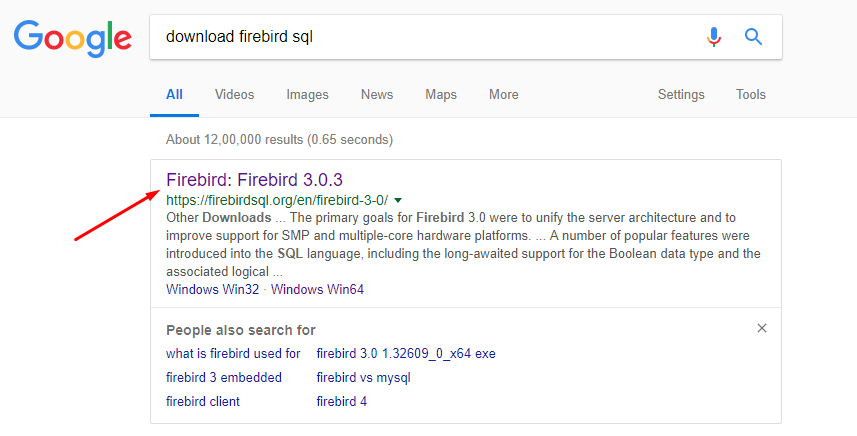Open the Windows Win32 sitelink
857x436 pixels.
212,290
